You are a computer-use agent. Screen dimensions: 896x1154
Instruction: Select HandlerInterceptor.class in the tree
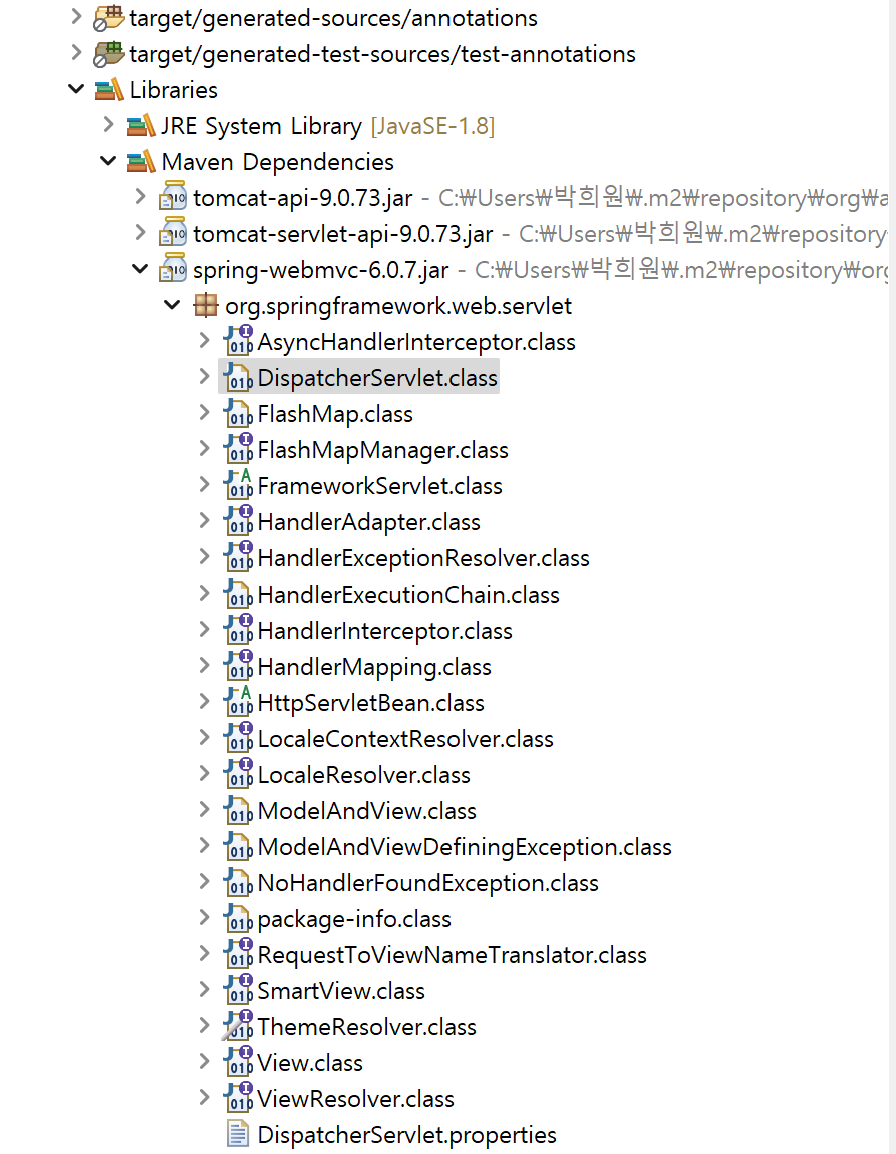click(x=385, y=631)
